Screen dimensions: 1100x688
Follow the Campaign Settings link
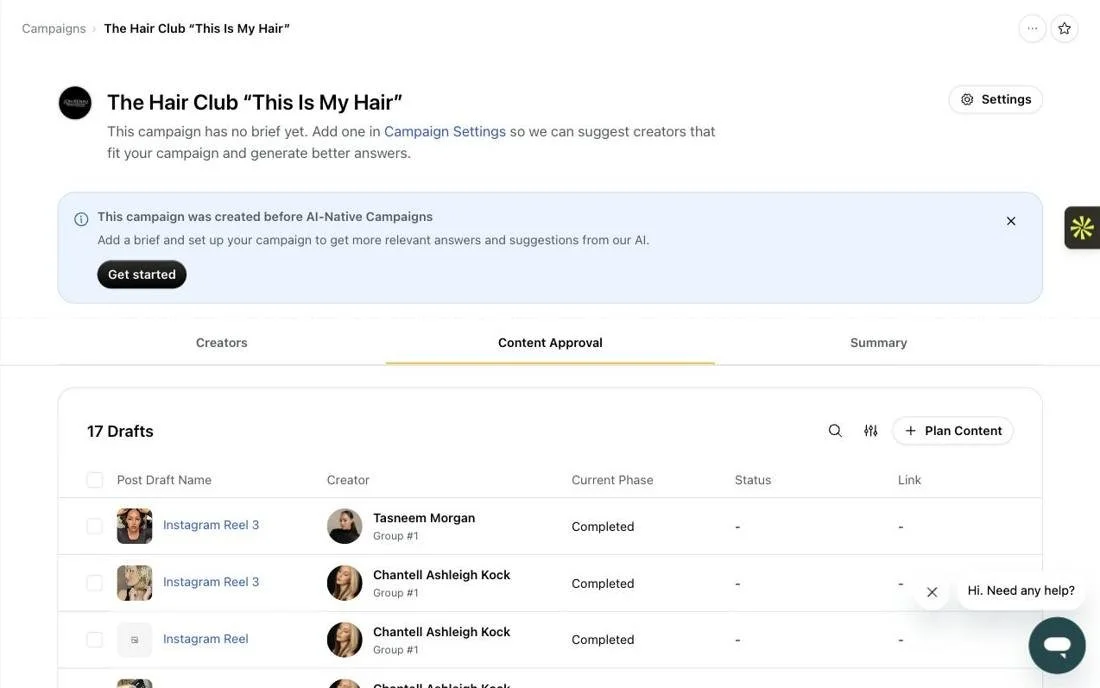click(x=445, y=132)
